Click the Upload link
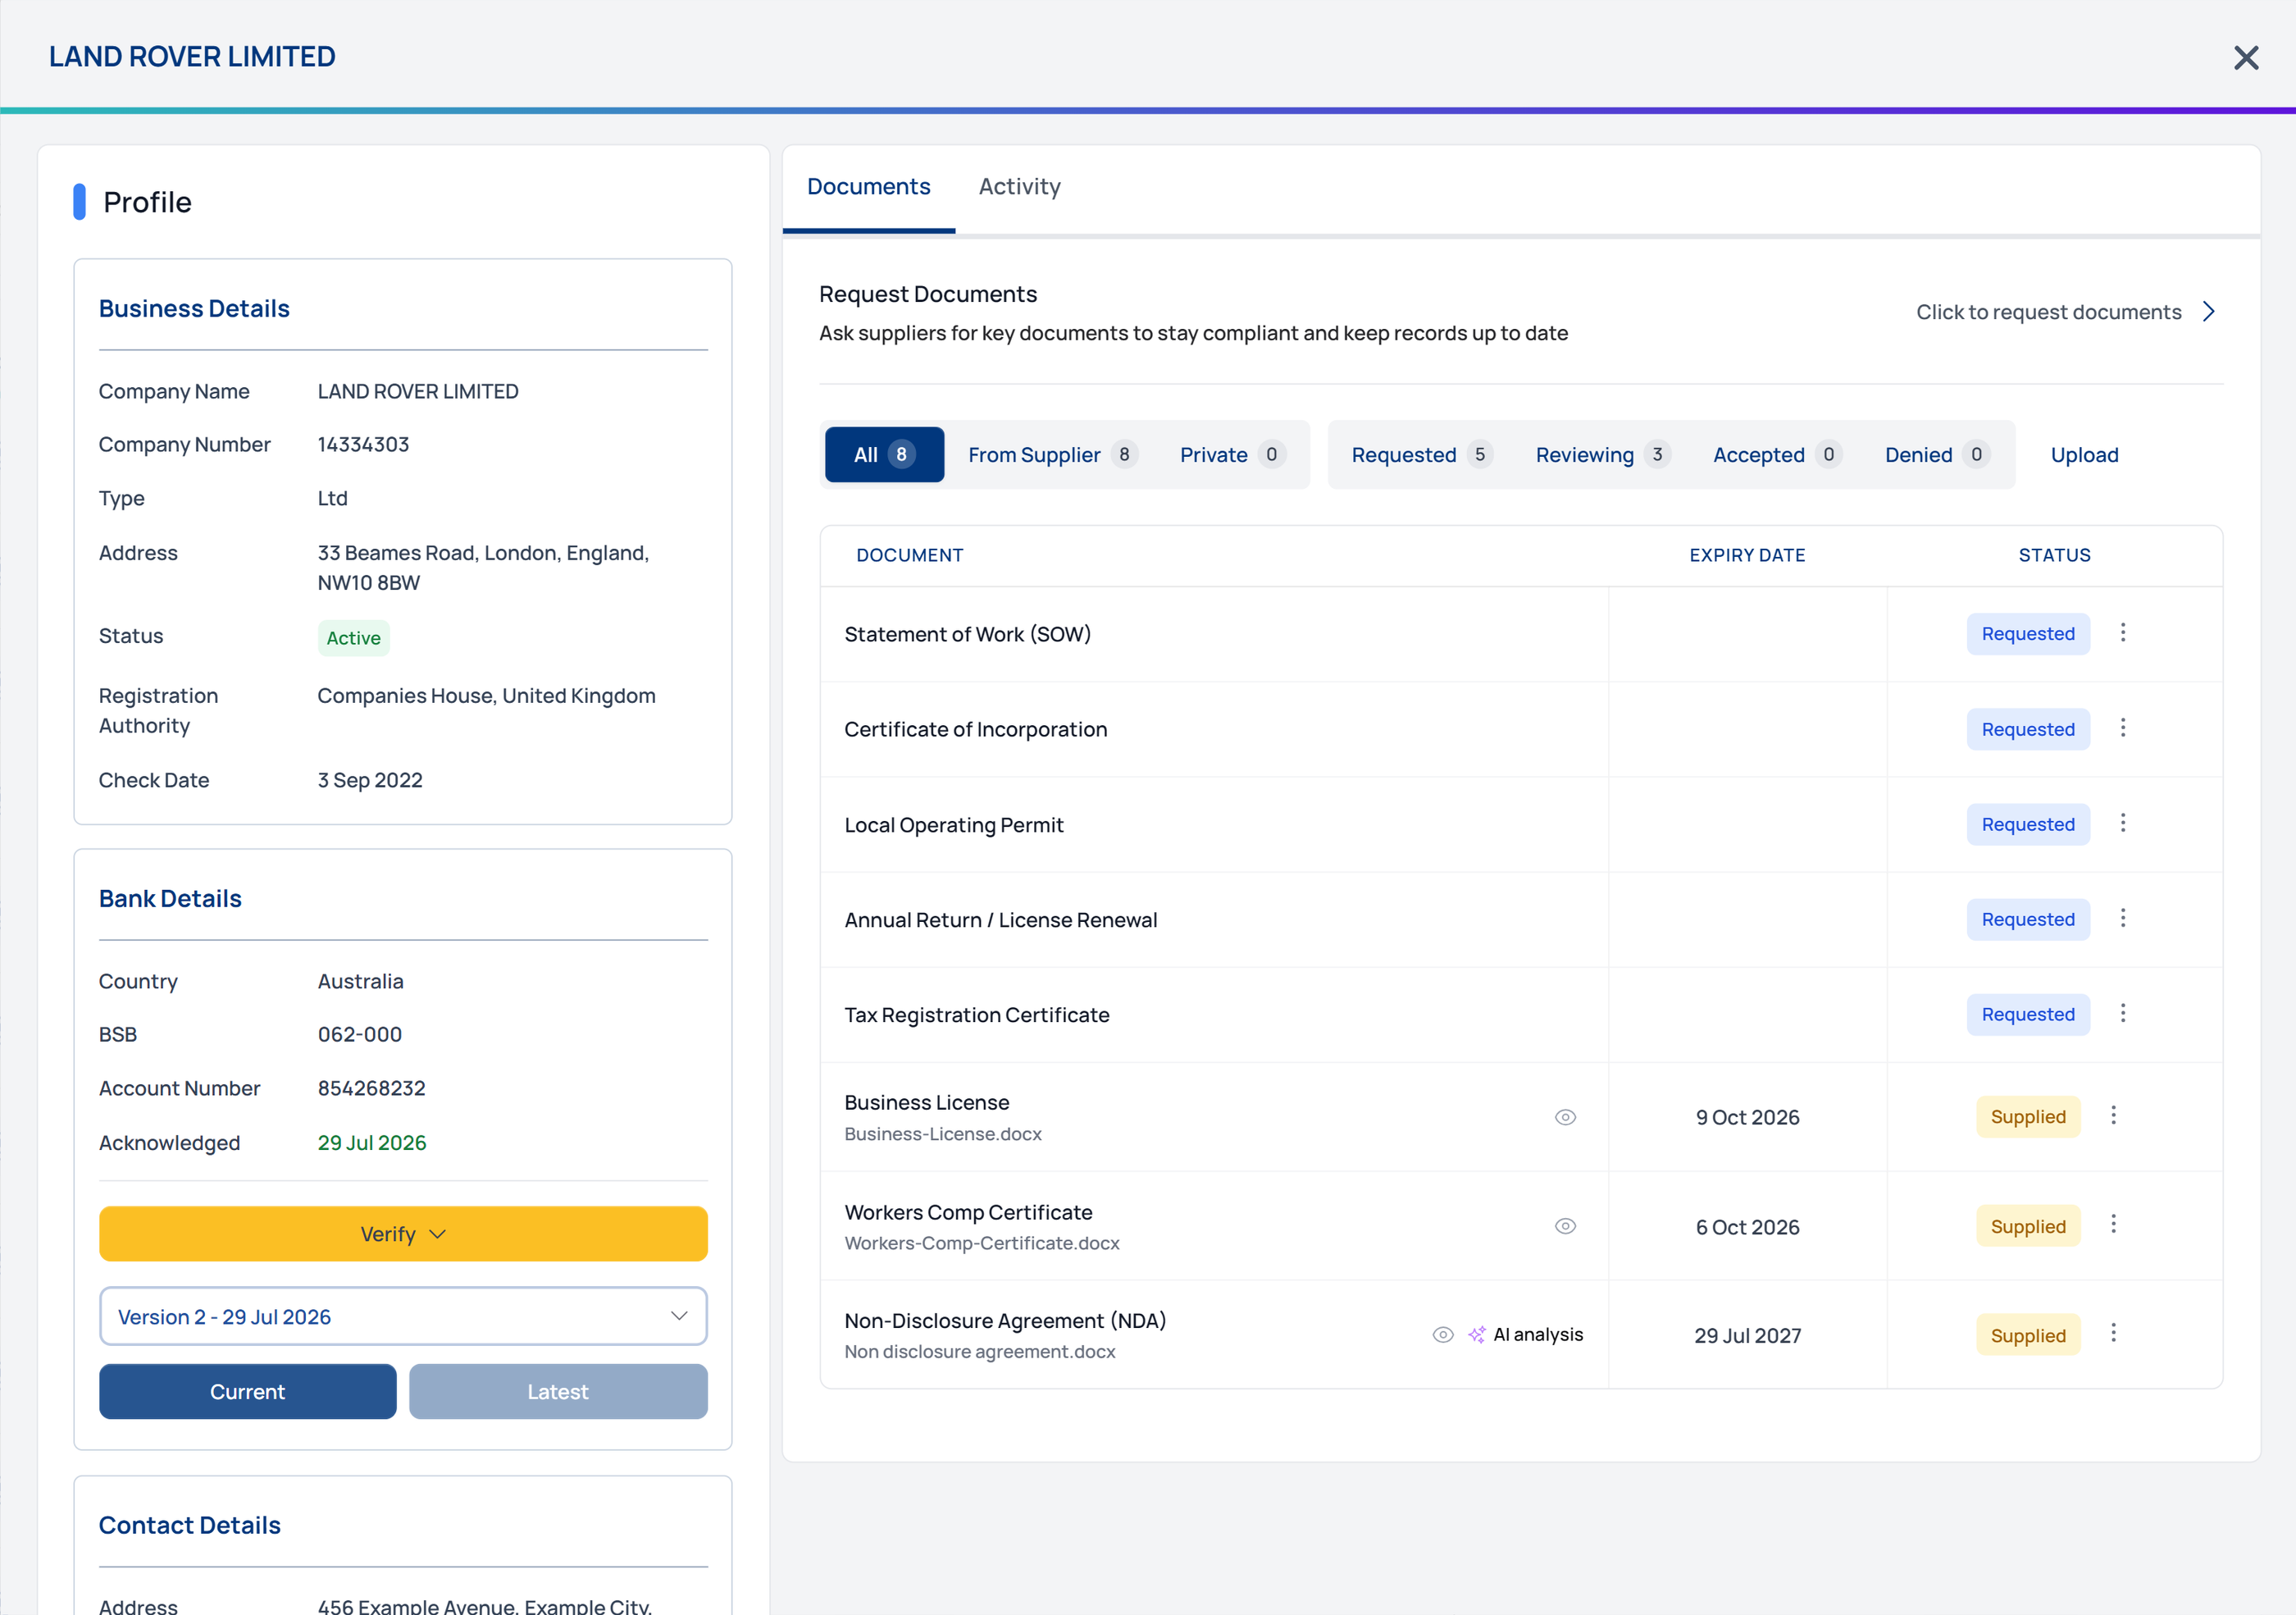This screenshot has height=1615, width=2296. (2084, 455)
